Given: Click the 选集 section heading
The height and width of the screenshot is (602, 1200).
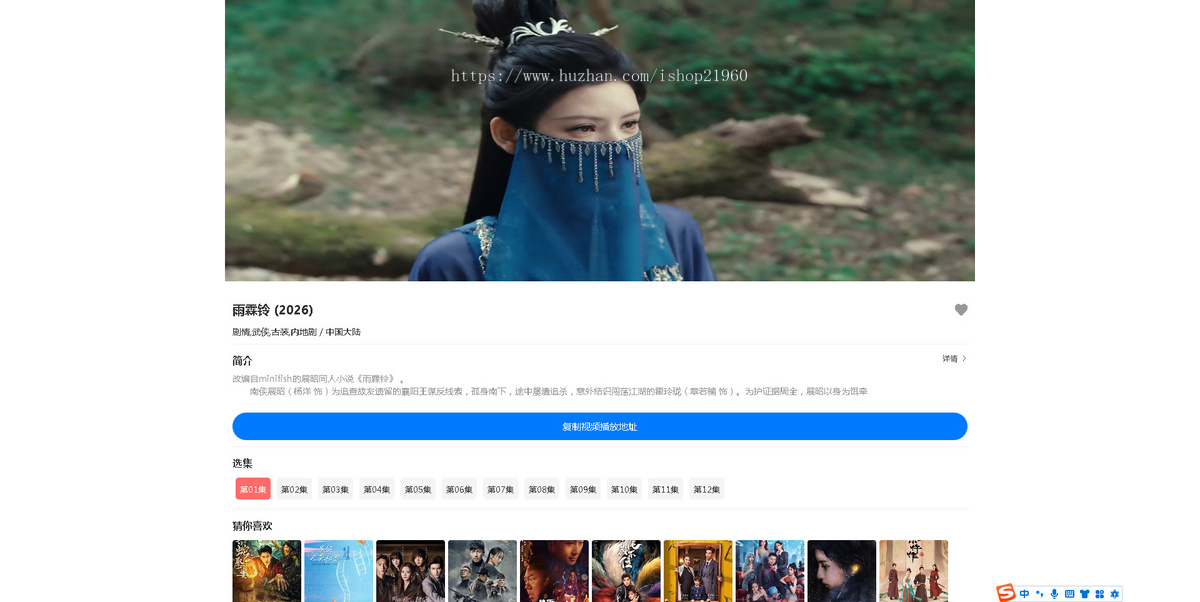Looking at the screenshot, I should (x=242, y=463).
